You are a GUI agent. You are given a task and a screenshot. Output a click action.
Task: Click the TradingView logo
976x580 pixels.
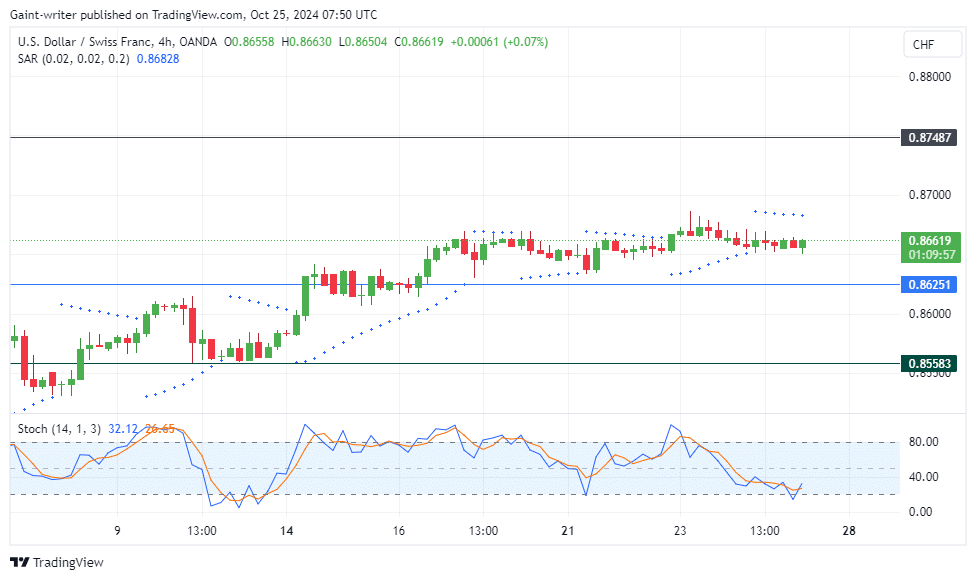coord(57,563)
